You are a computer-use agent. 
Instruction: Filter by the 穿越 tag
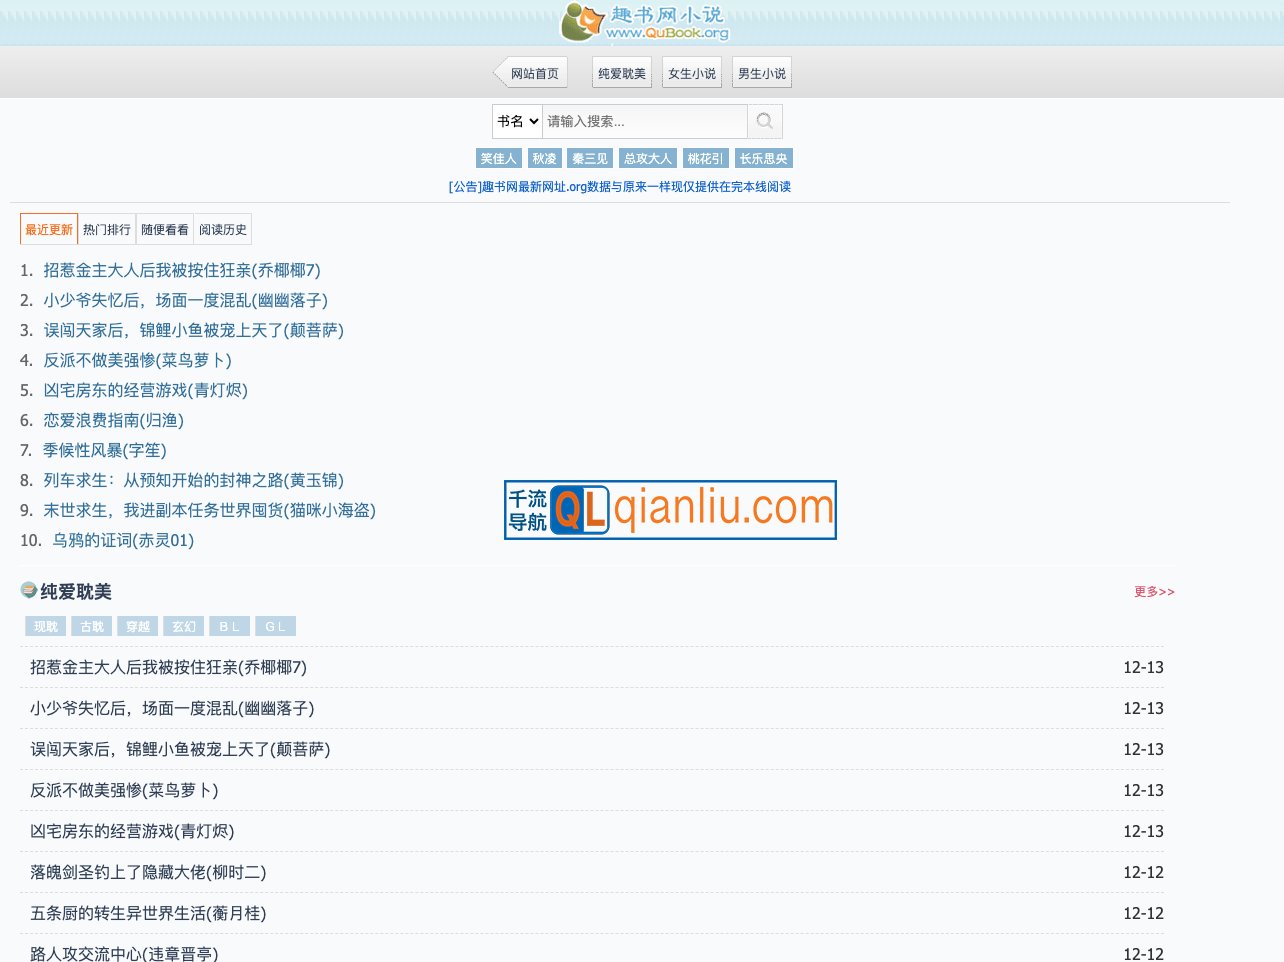[x=138, y=626]
